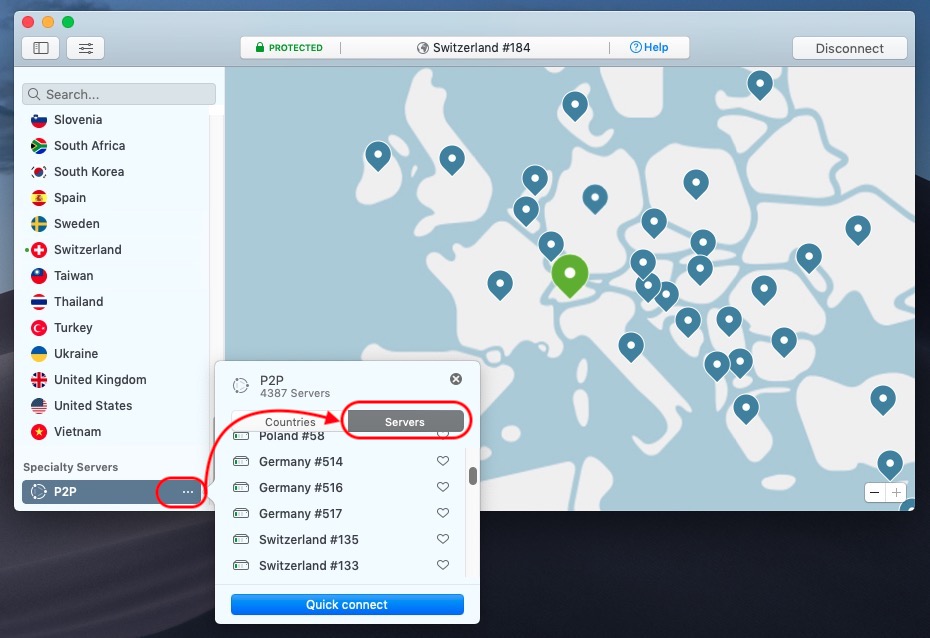This screenshot has height=638, width=930.
Task: Switch to the Servers tab
Action: 405,422
